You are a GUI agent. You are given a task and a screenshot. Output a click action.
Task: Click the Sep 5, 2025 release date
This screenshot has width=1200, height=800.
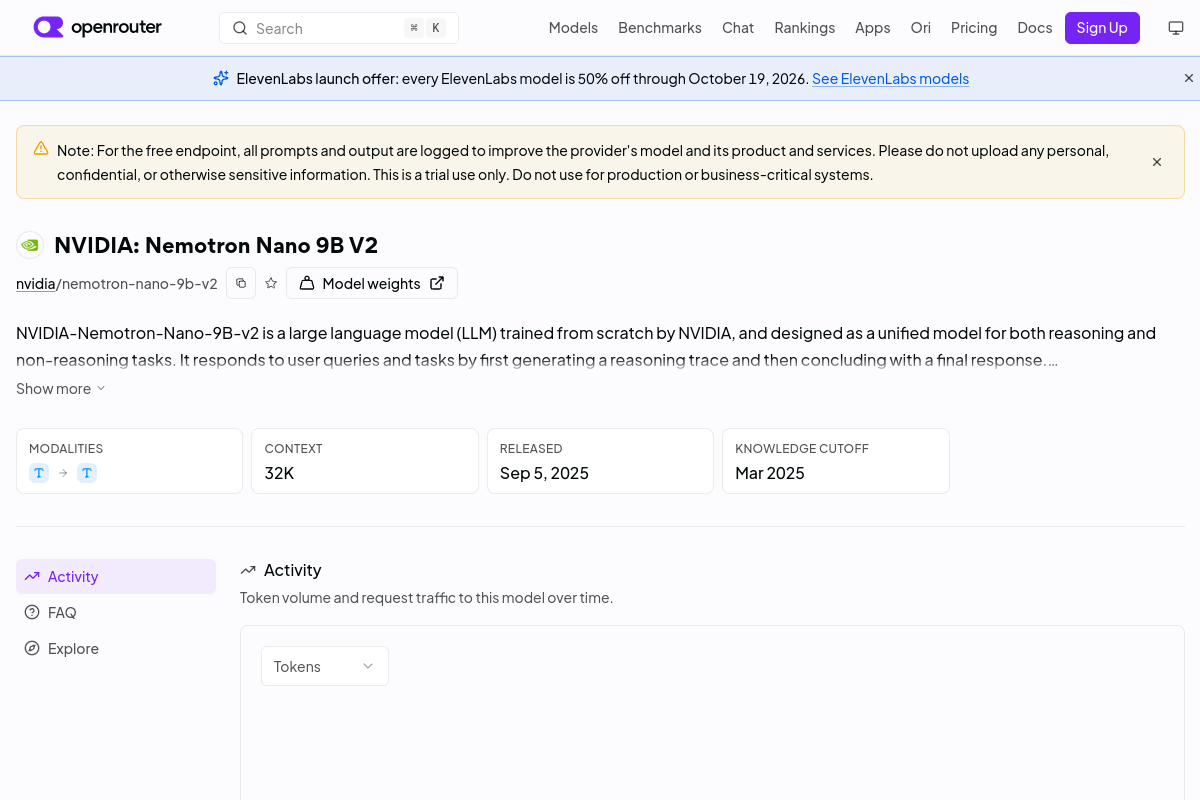pyautogui.click(x=544, y=473)
